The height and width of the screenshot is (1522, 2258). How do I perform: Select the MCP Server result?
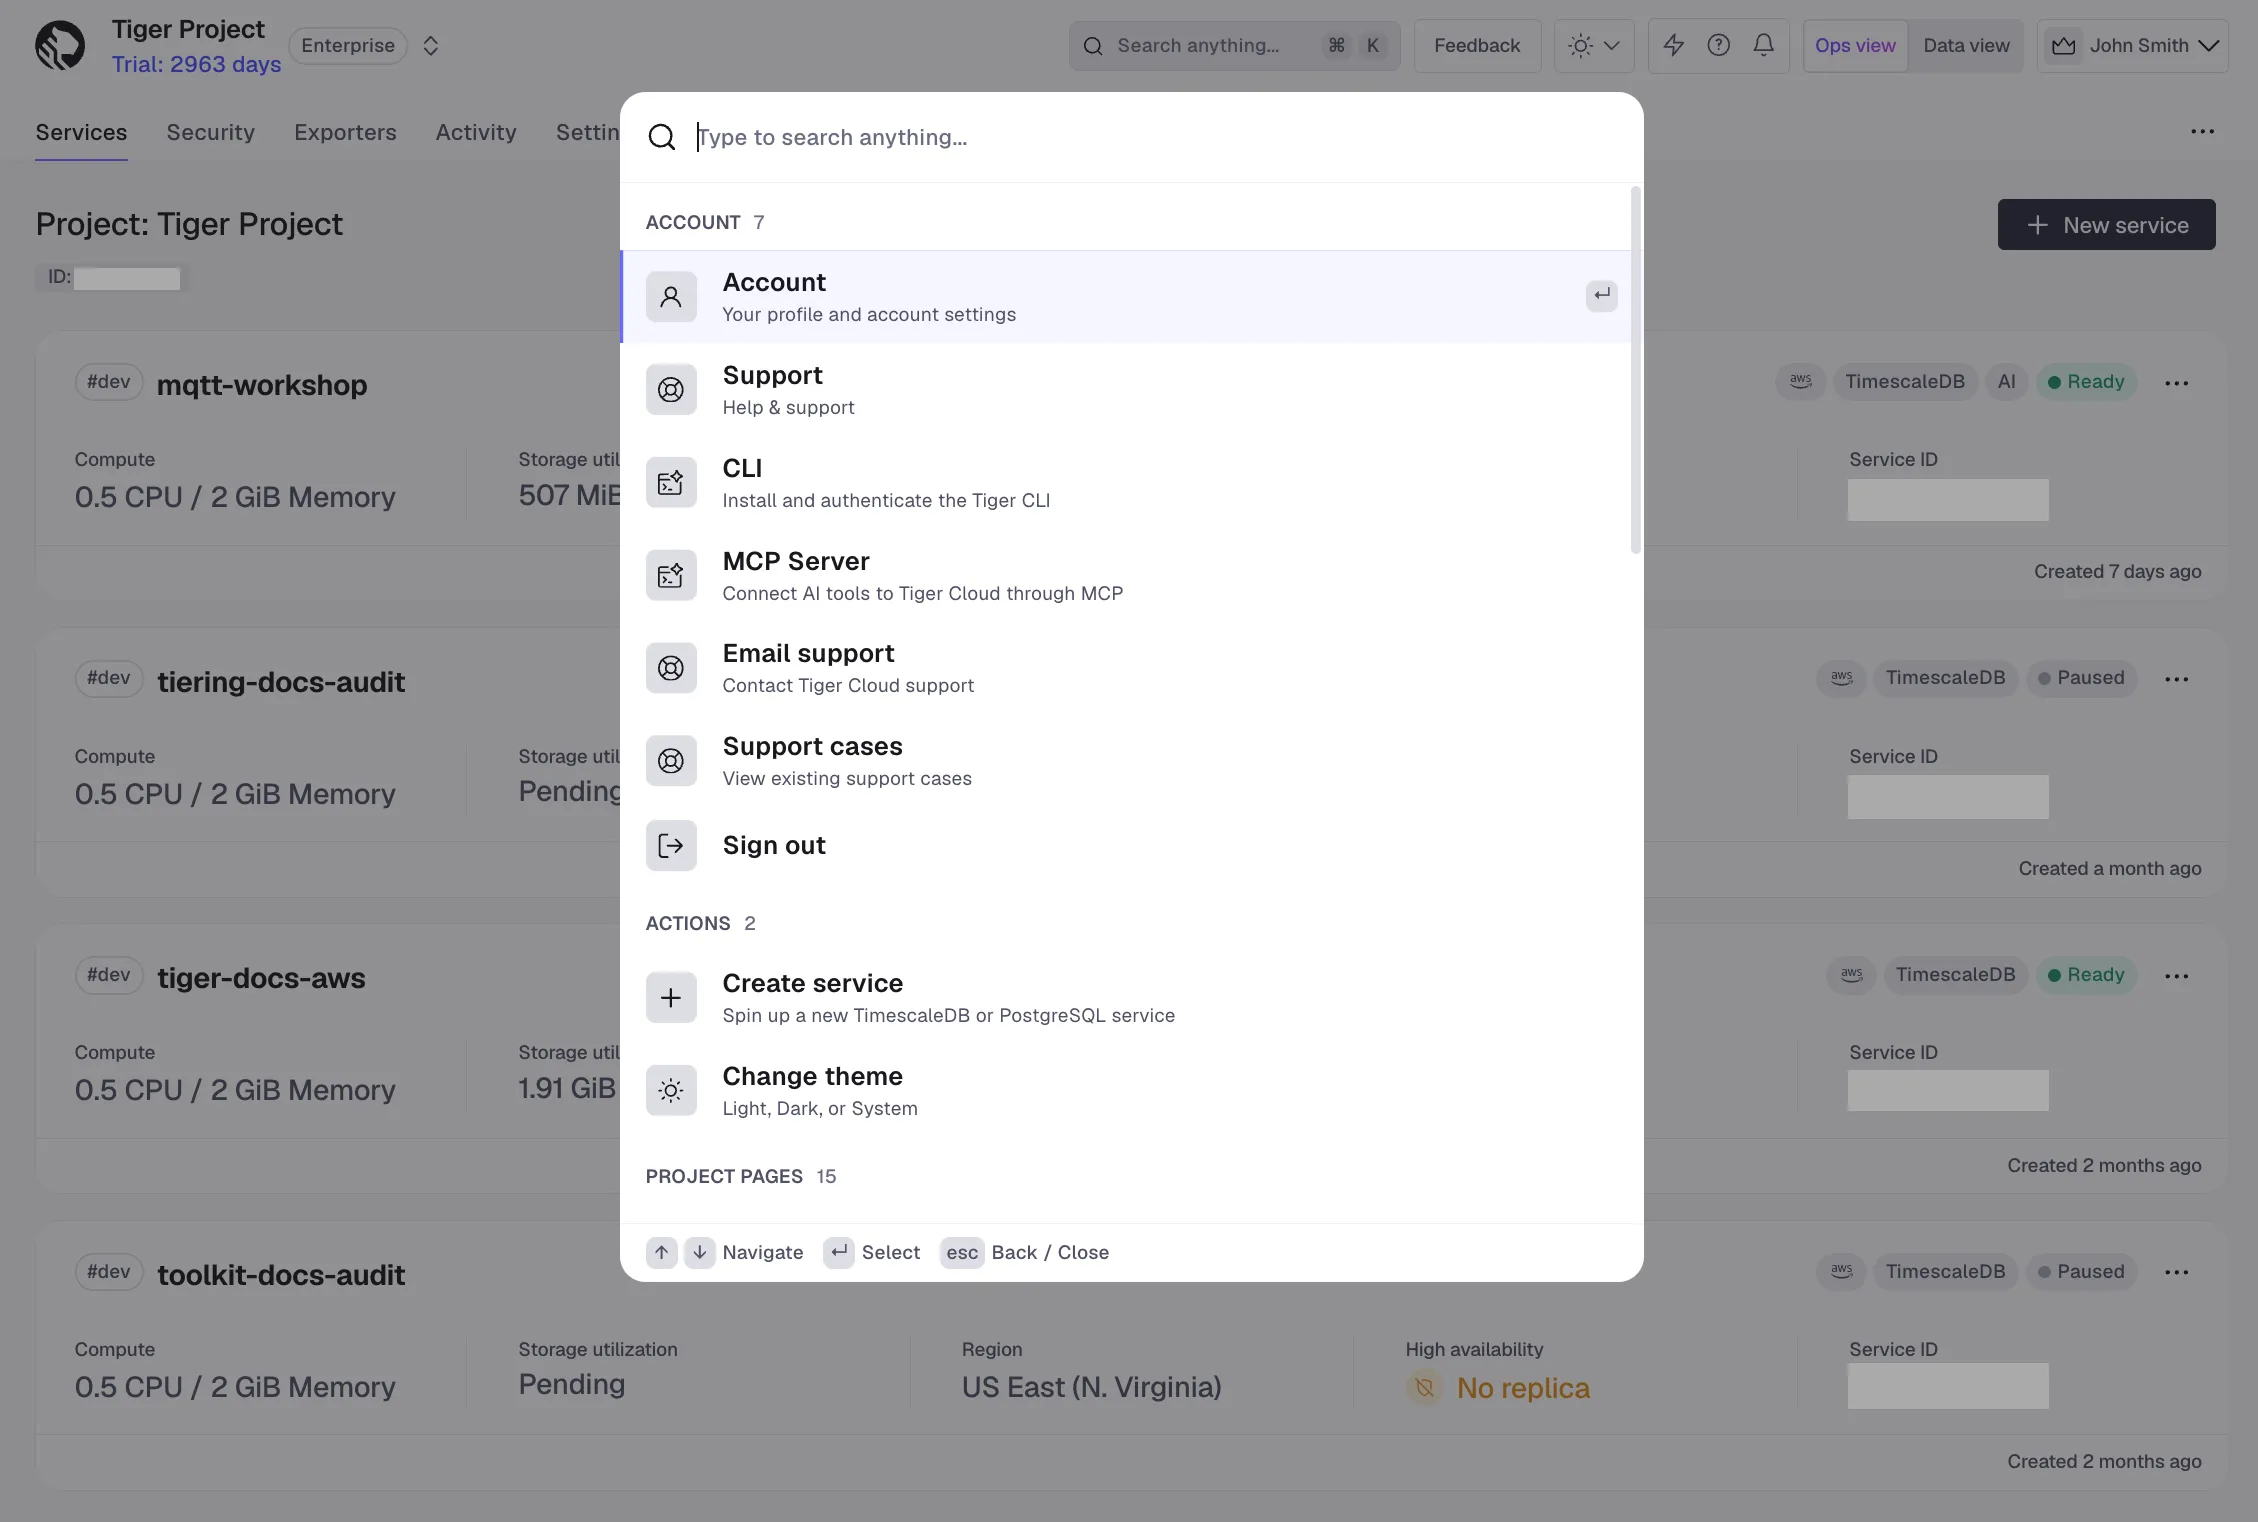pos(1126,576)
